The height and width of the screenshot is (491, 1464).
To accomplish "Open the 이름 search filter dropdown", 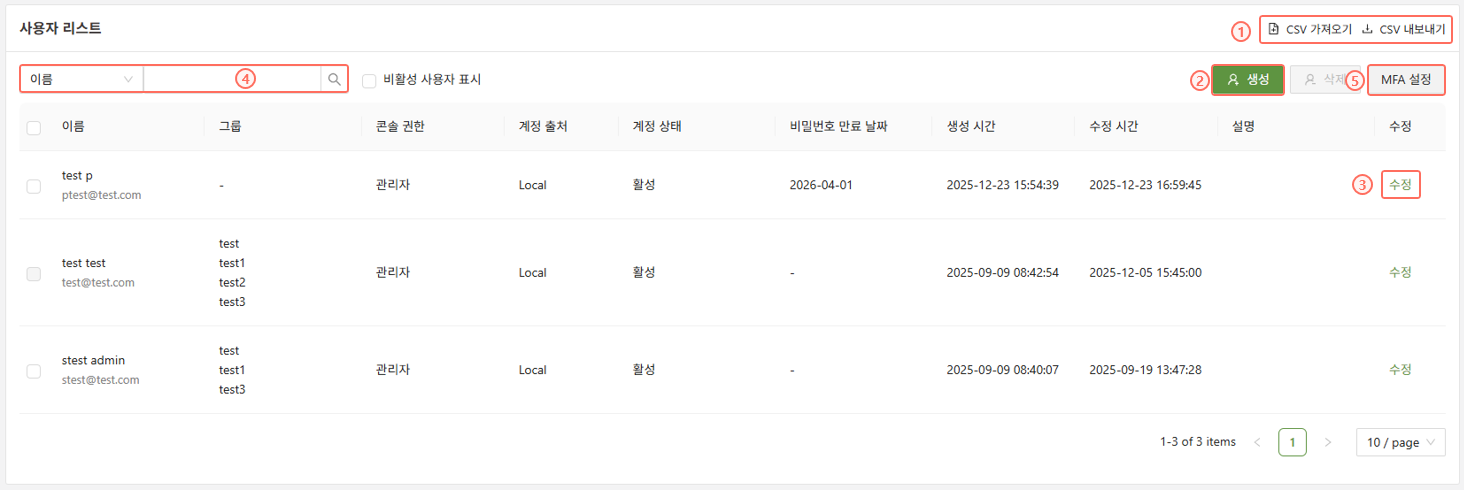I will (x=82, y=79).
